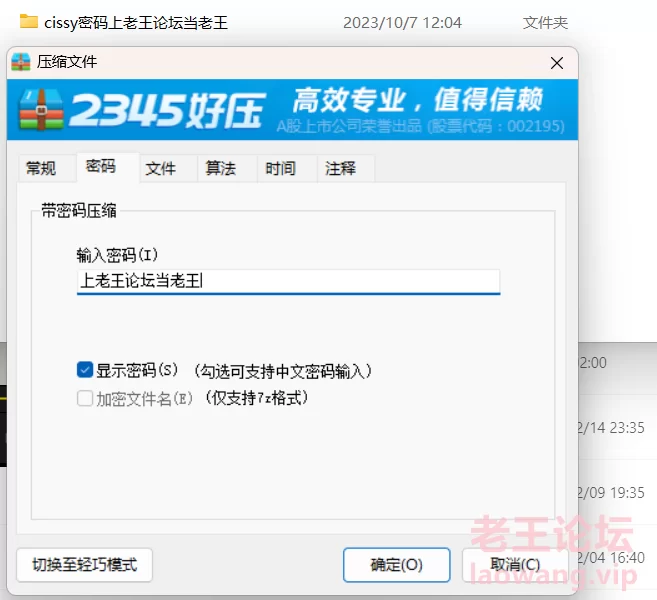Focus the 输入密码 text field

[x=288, y=282]
